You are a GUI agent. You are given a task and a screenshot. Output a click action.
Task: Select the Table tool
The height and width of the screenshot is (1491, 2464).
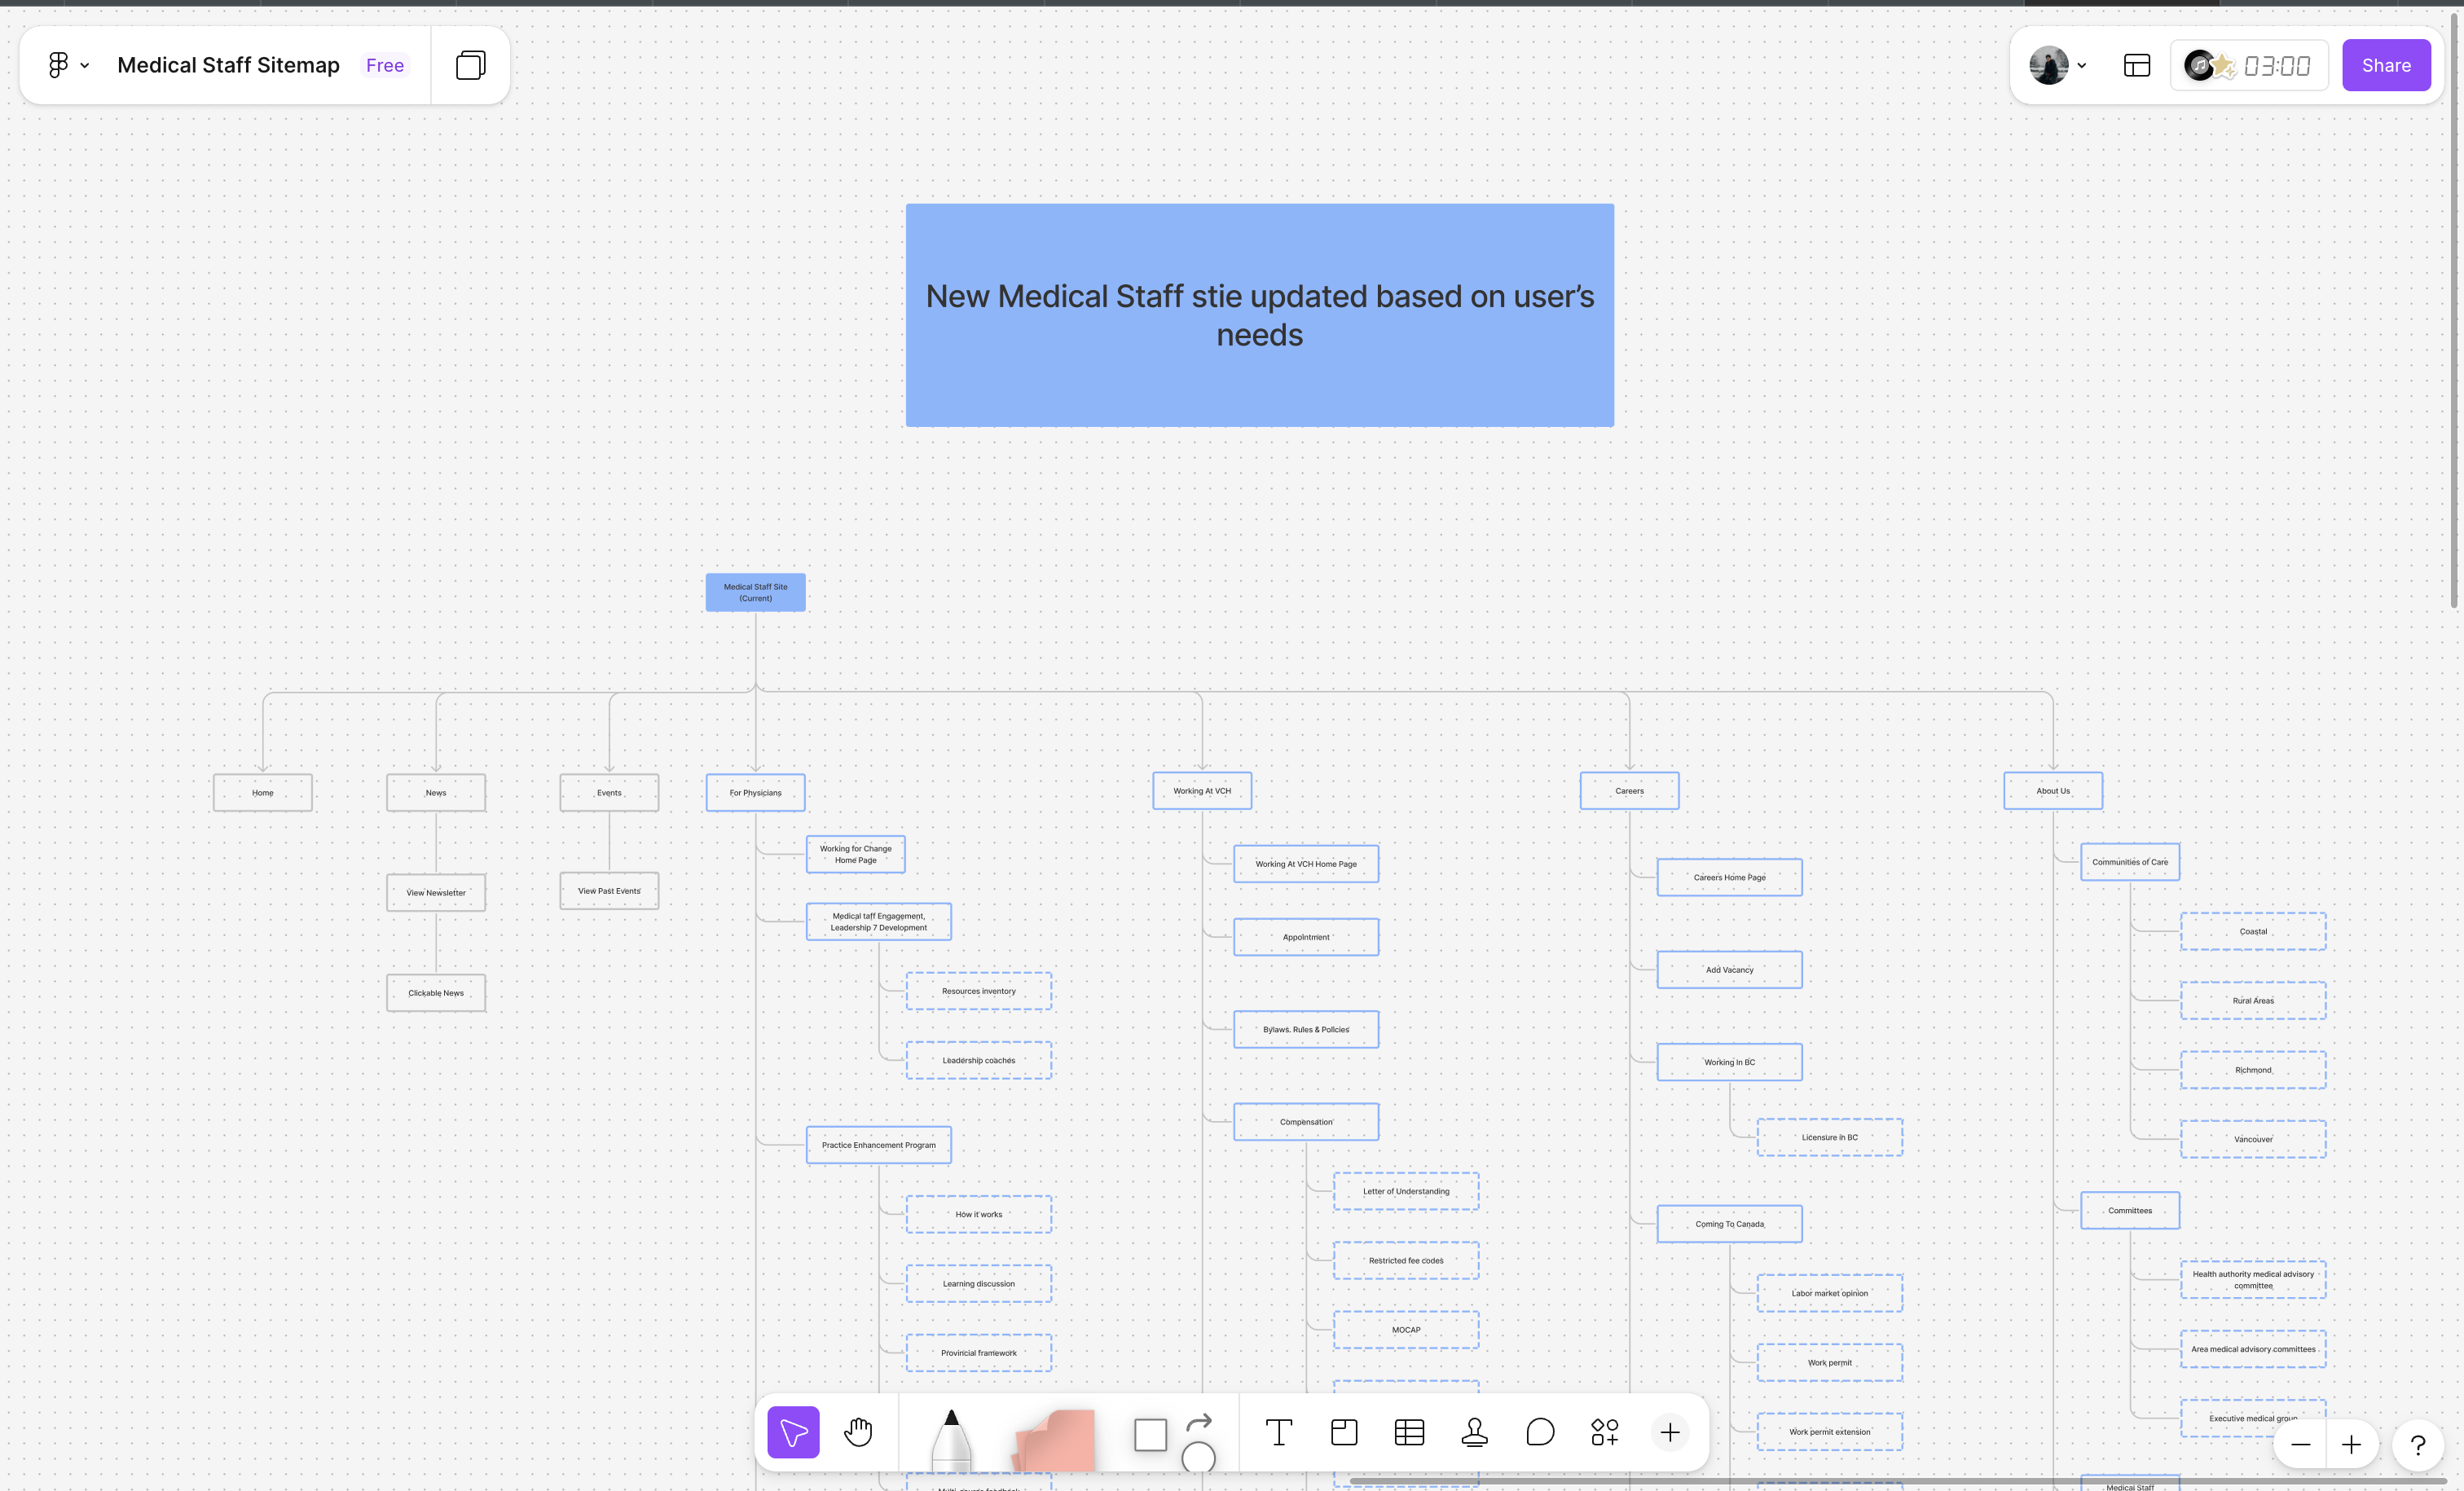[1409, 1432]
